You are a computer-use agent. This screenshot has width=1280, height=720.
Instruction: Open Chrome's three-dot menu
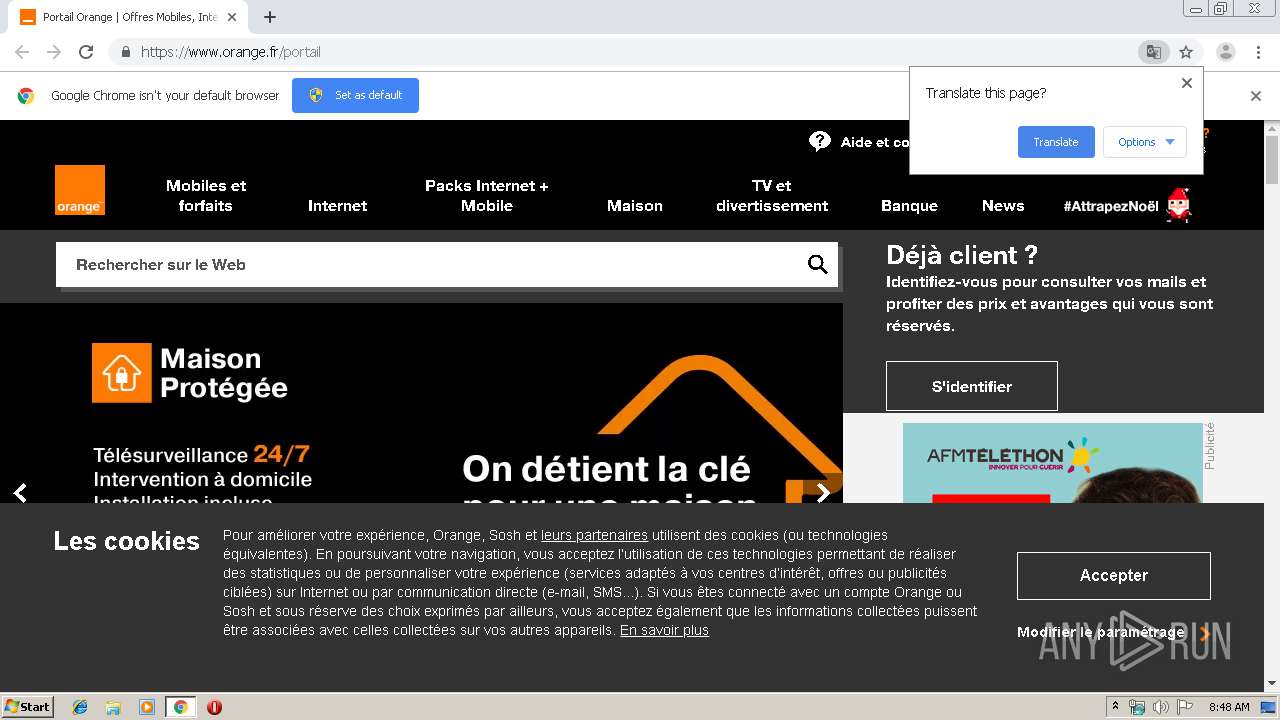coord(1259,52)
